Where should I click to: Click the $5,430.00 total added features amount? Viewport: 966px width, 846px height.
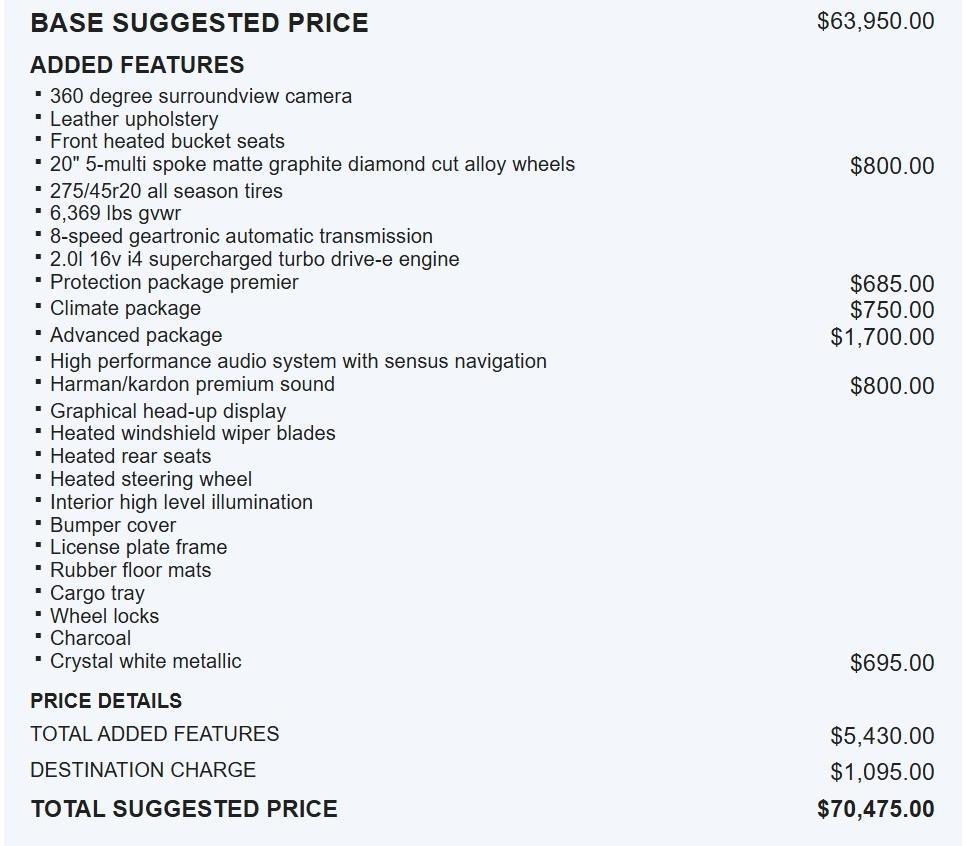tap(882, 736)
